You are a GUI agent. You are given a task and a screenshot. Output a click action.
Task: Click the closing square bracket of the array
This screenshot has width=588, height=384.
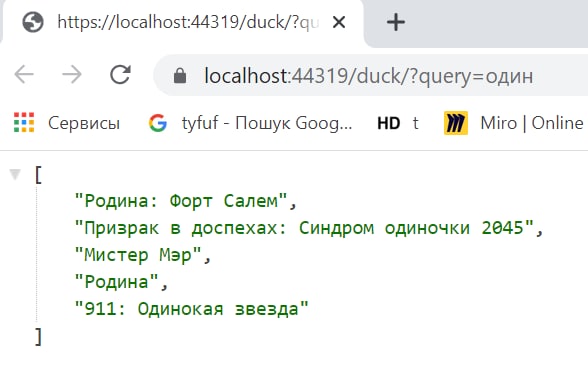(x=38, y=336)
